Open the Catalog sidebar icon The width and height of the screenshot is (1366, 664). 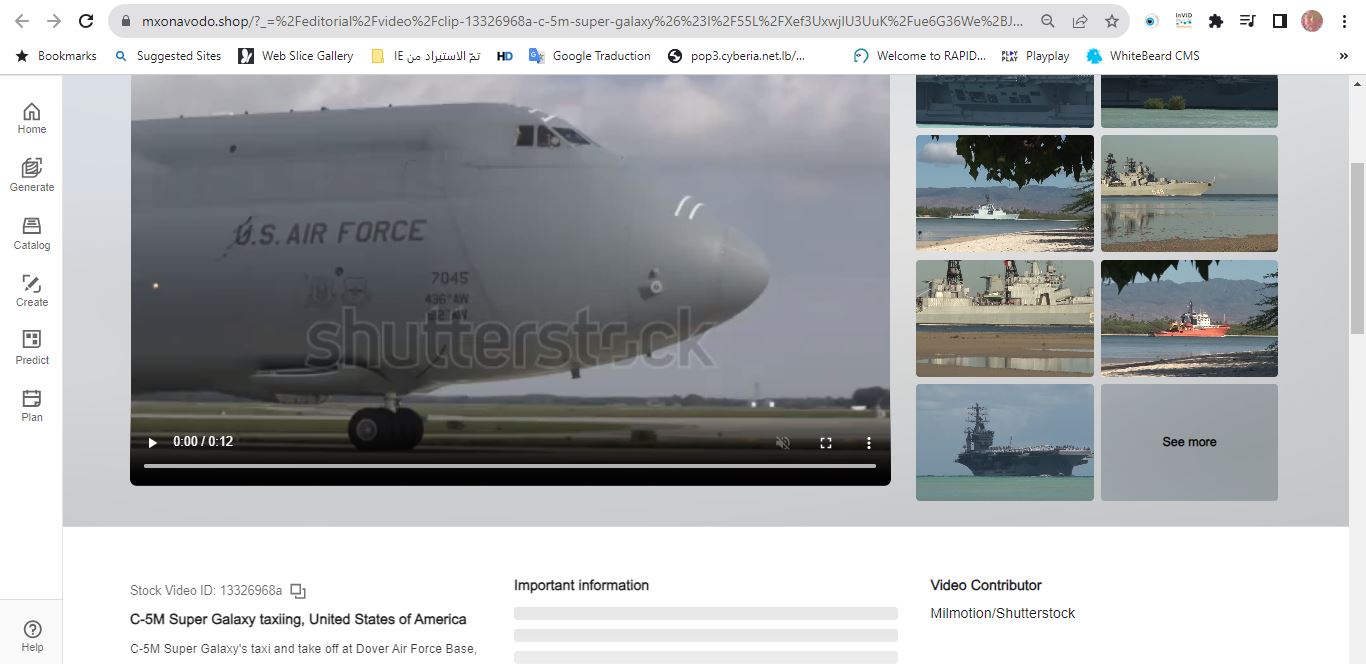coord(31,232)
